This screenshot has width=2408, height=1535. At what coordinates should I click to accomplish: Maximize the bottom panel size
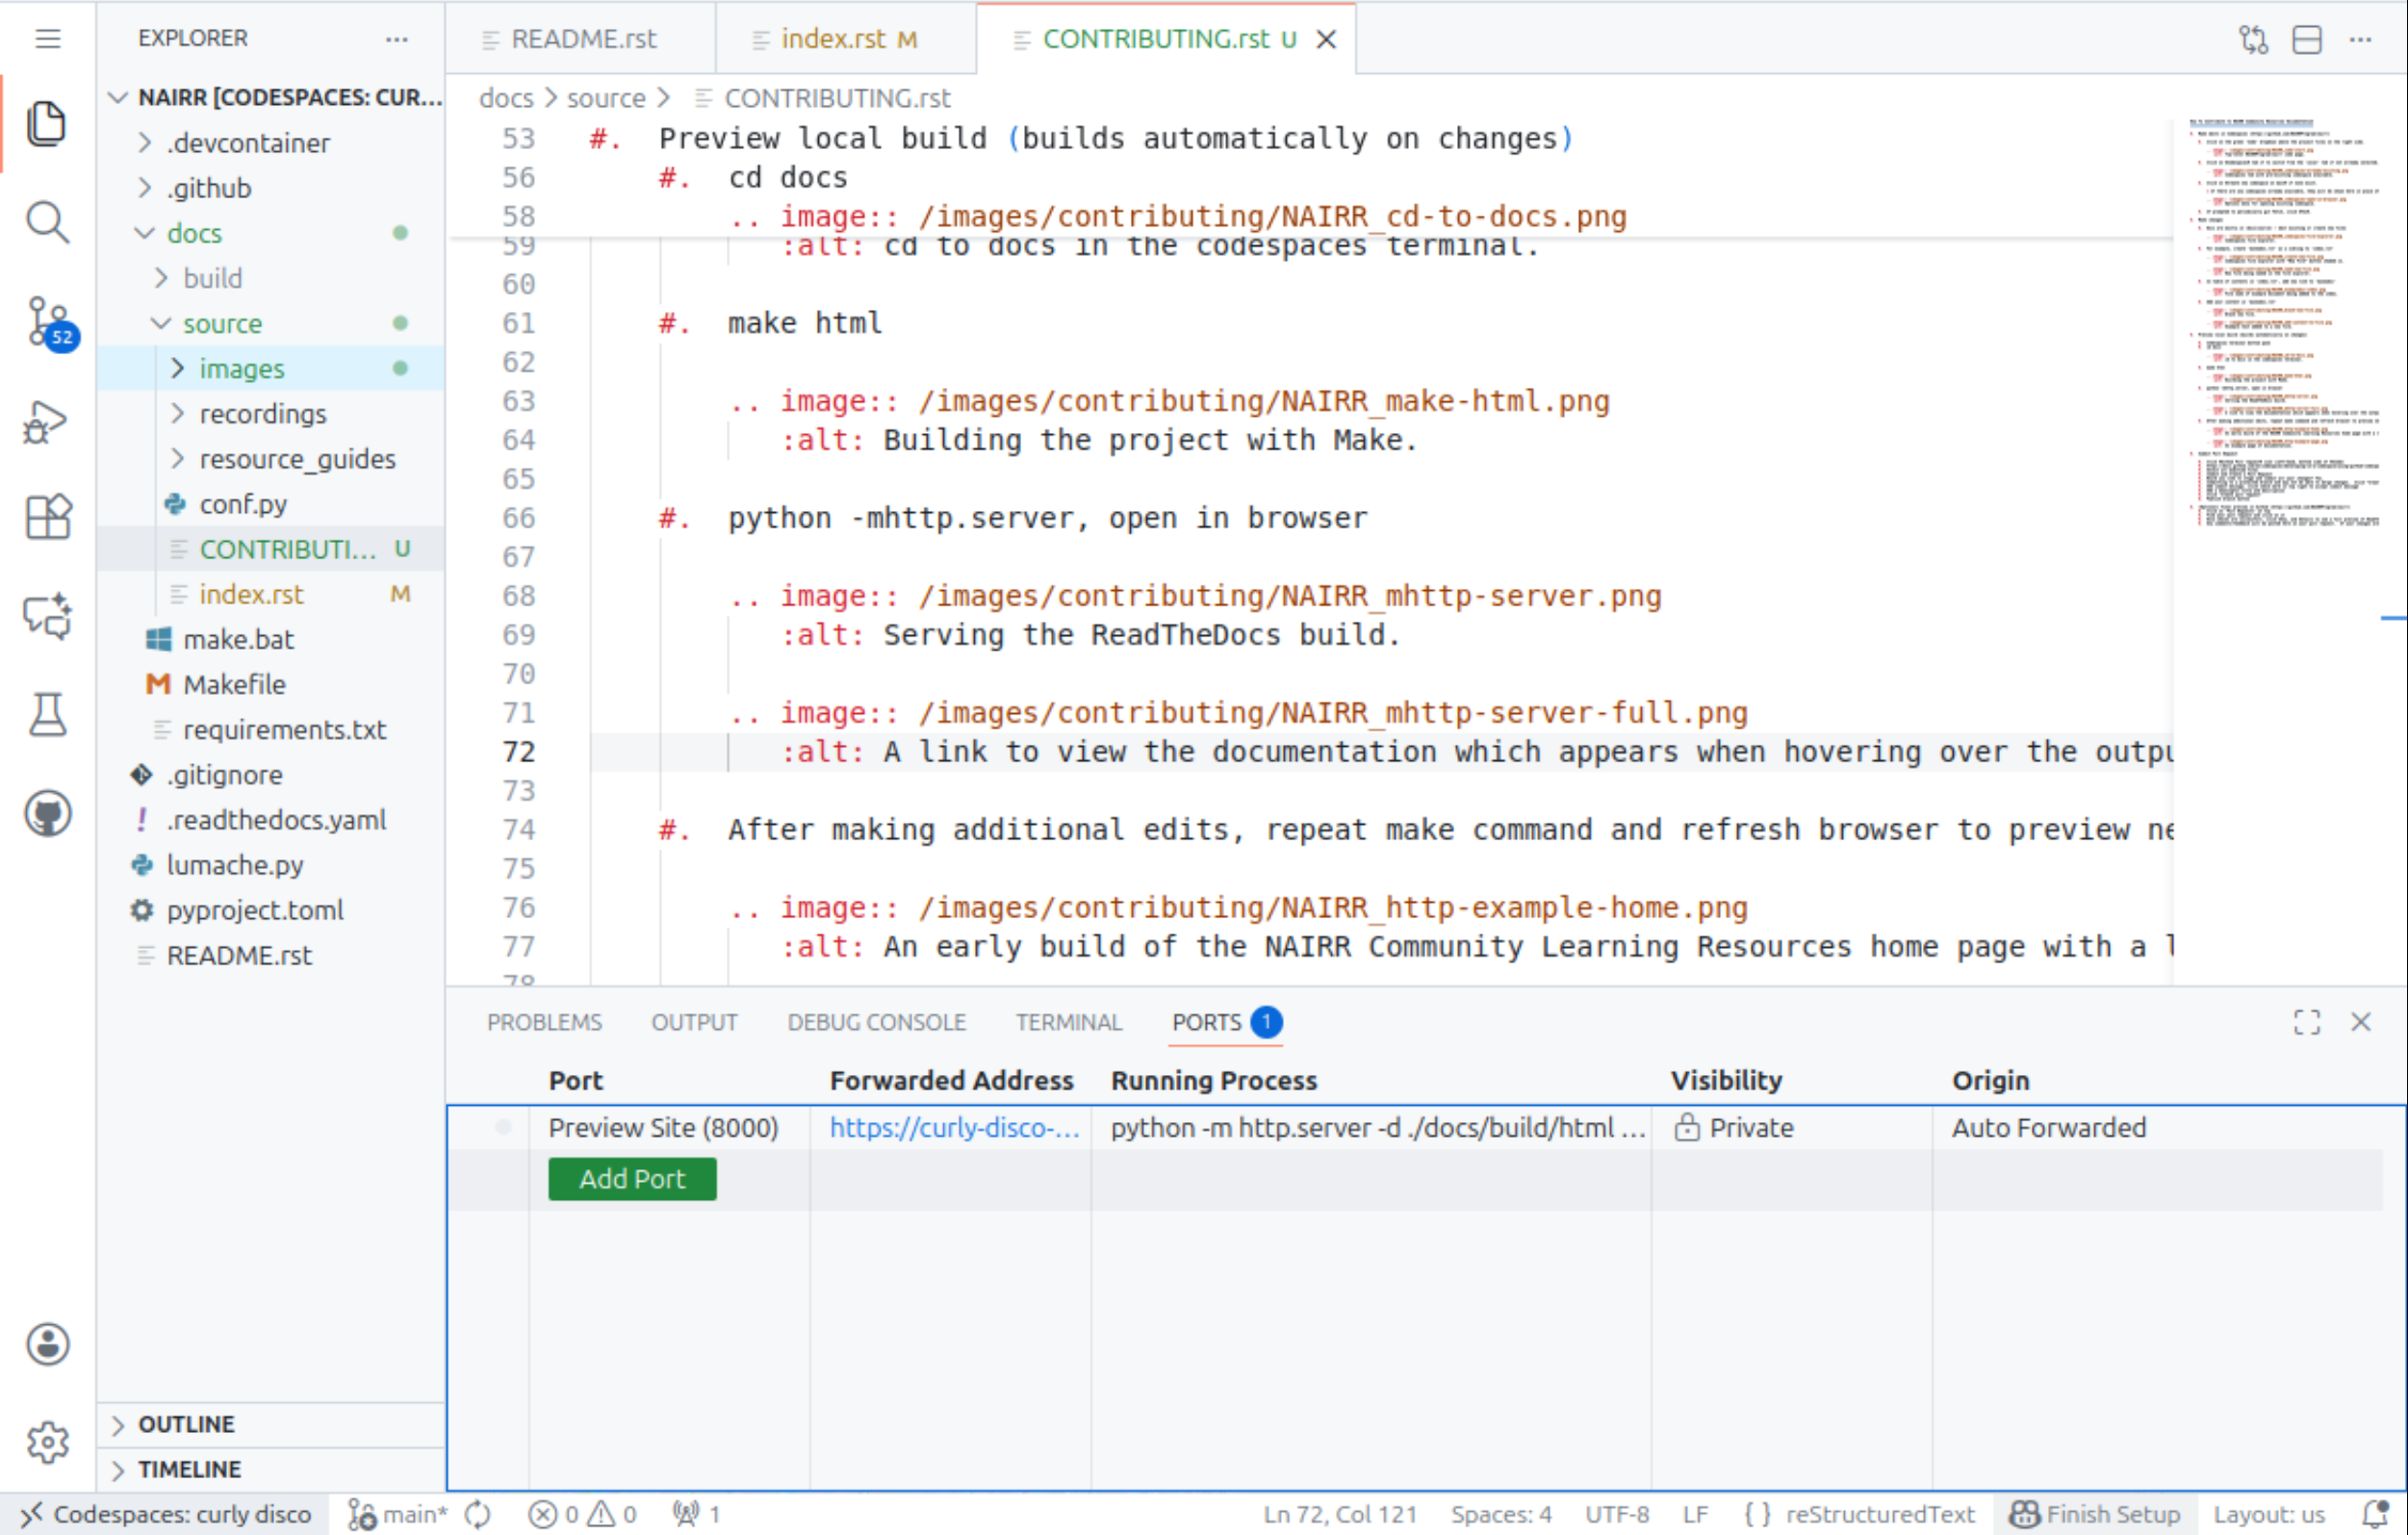[x=2307, y=1022]
